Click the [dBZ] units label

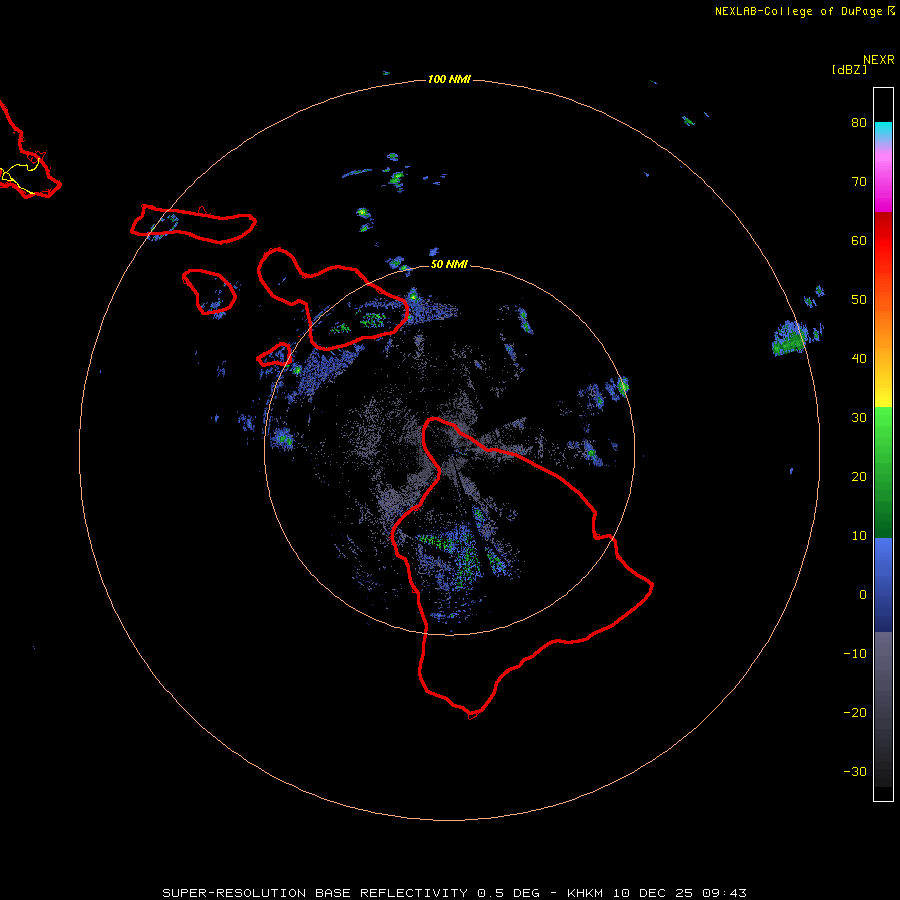tap(849, 70)
